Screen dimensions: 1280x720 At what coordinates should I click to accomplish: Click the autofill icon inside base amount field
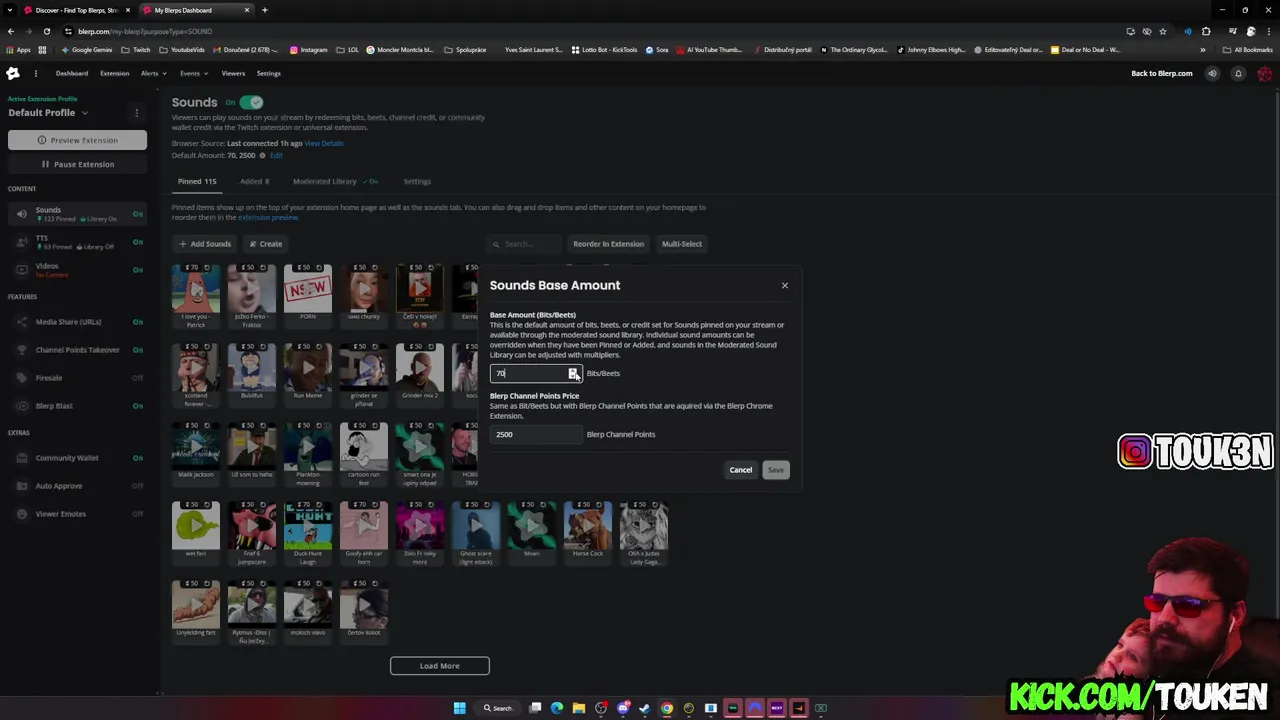[573, 373]
